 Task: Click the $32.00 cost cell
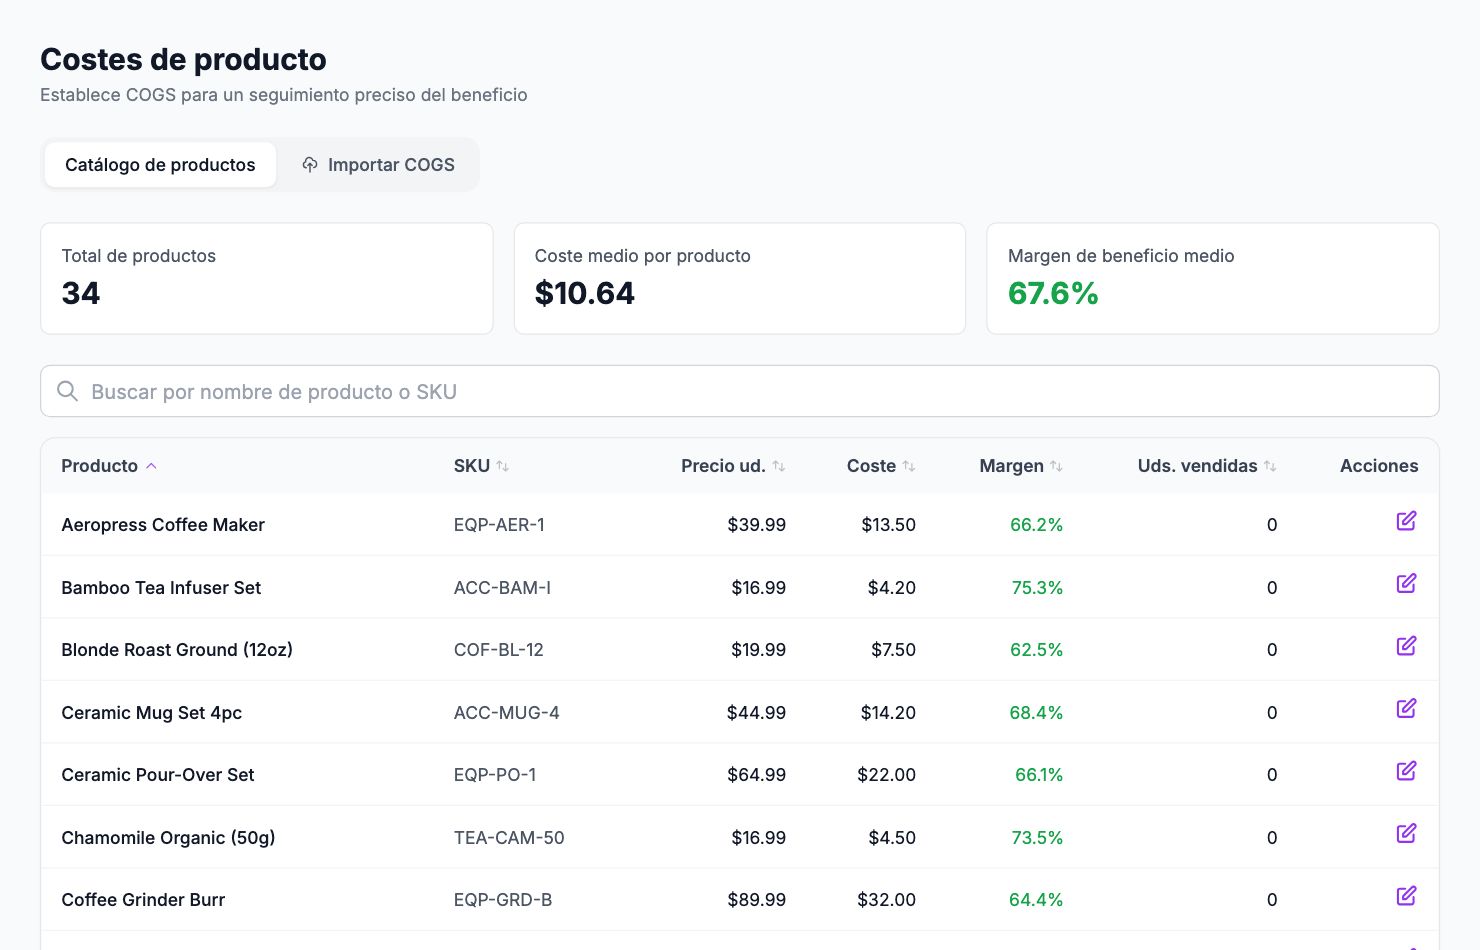click(886, 900)
